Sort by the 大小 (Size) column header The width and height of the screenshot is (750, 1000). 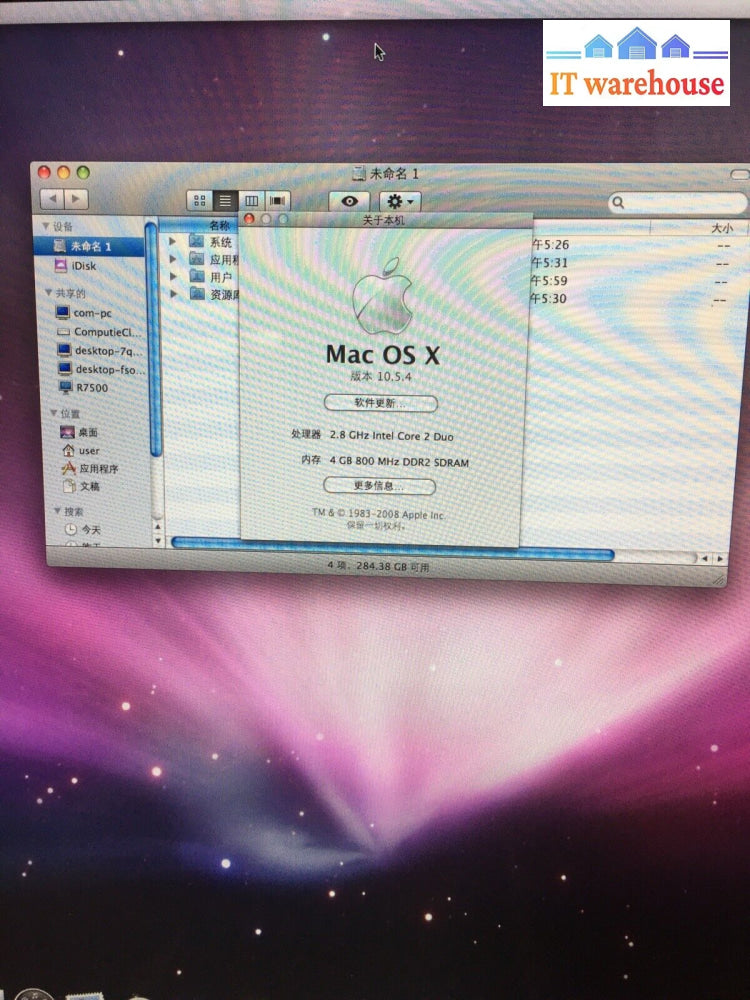tap(720, 228)
